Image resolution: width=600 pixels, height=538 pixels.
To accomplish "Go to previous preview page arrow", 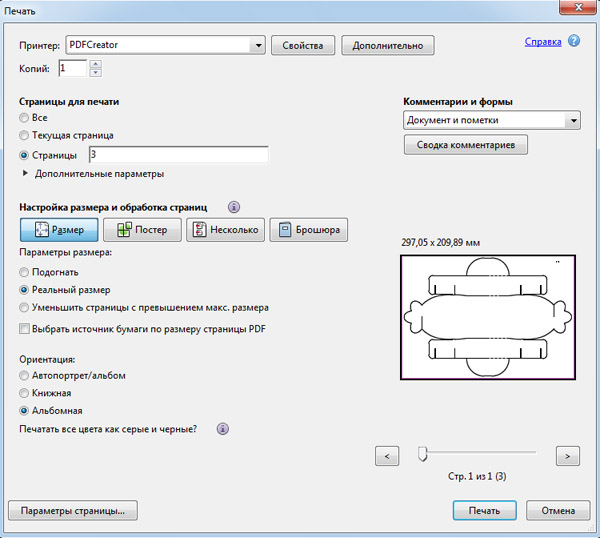I will [x=387, y=455].
